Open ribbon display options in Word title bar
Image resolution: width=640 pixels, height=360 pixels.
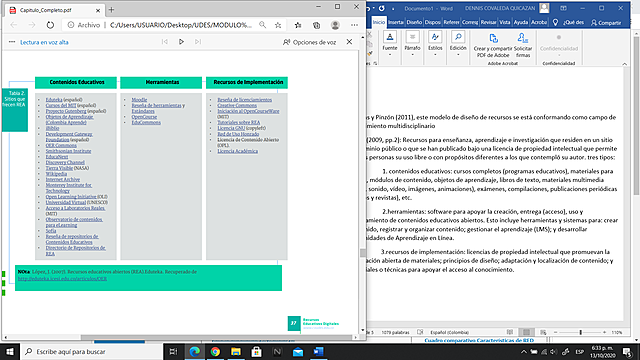click(563, 8)
